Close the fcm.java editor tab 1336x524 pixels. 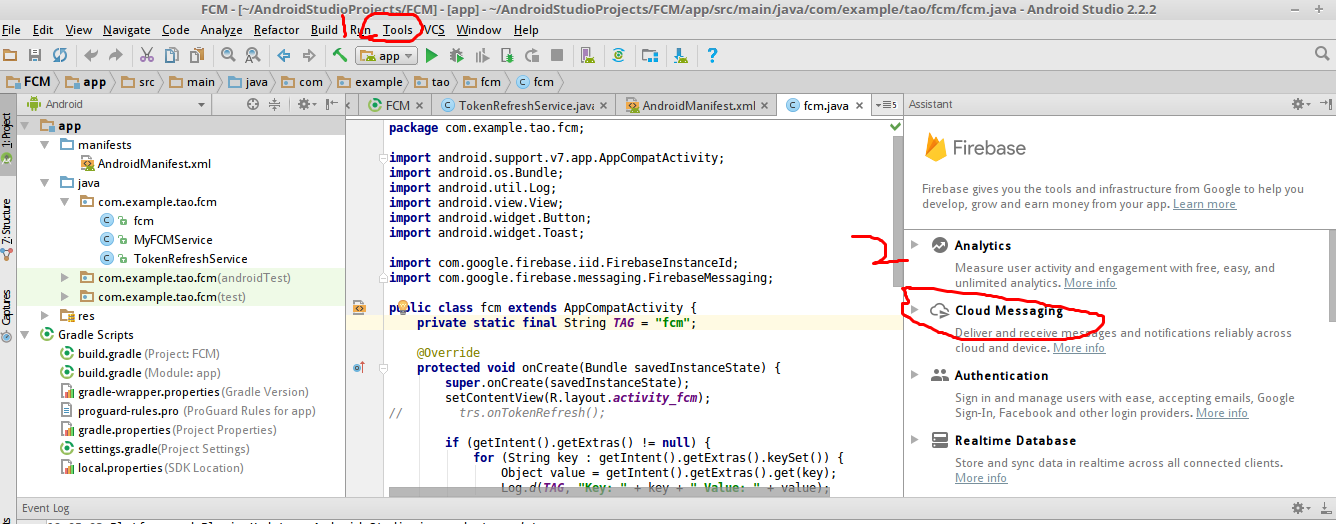[861, 105]
